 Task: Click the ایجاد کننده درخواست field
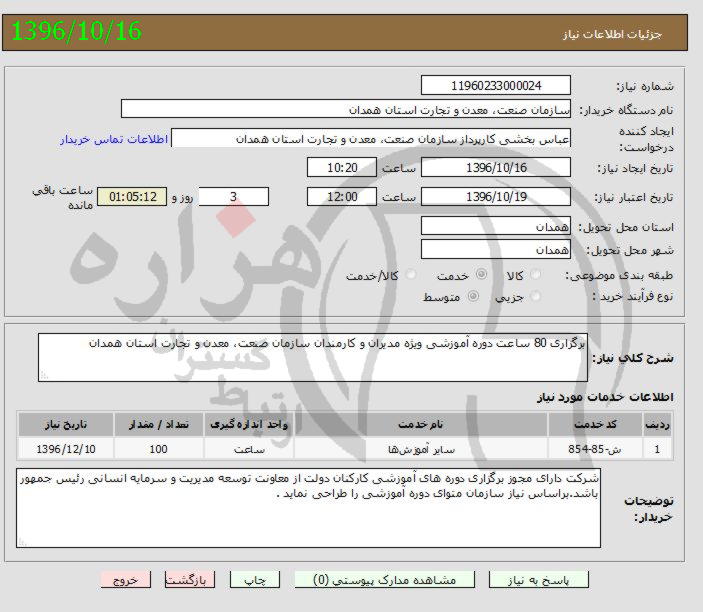pyautogui.click(x=371, y=138)
